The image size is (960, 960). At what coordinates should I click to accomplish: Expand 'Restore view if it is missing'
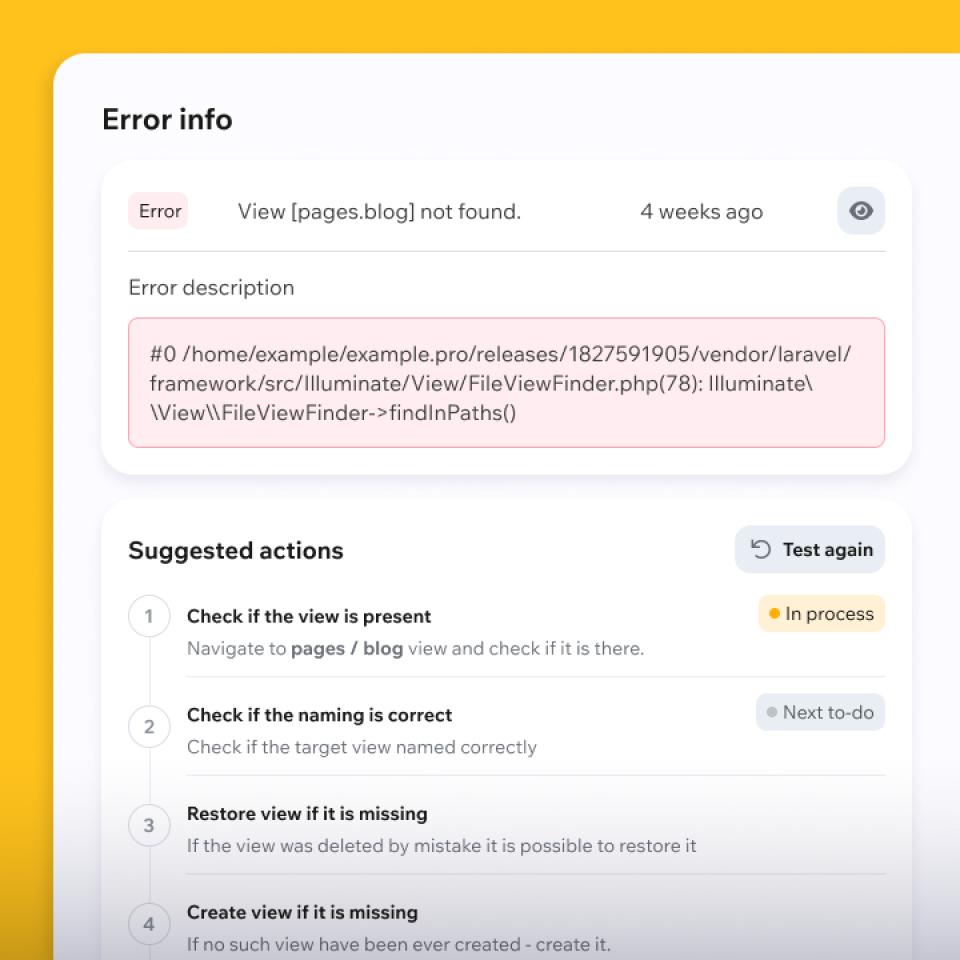(307, 814)
